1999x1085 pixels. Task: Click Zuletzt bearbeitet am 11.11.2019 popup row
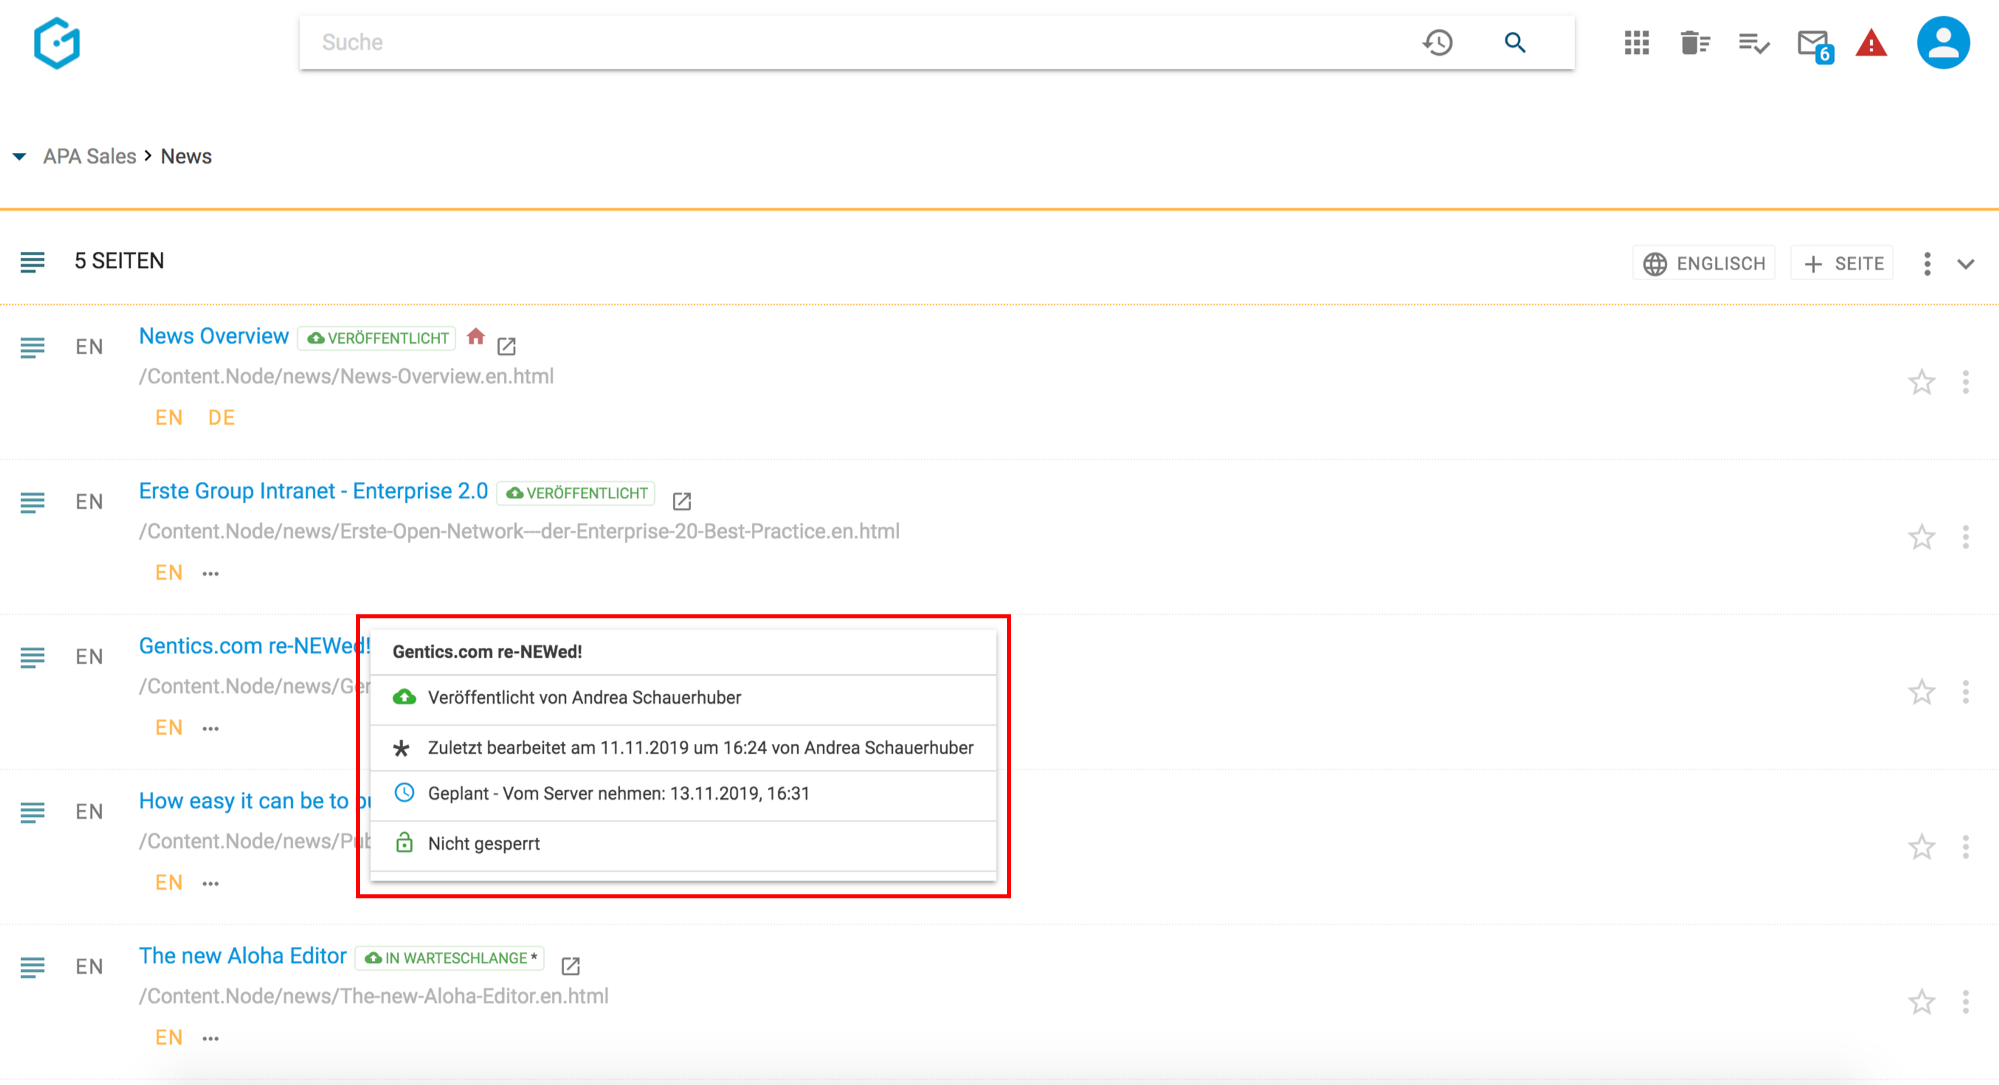(x=683, y=748)
